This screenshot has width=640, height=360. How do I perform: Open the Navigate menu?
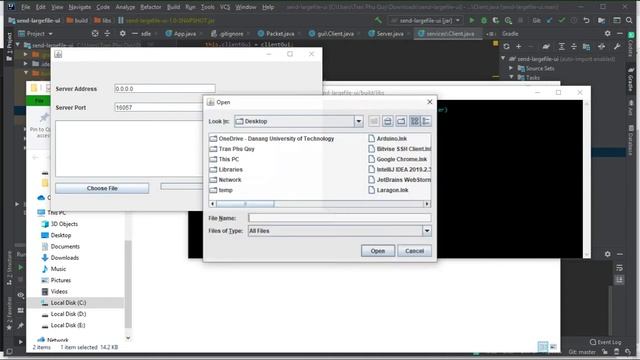click(80, 7)
